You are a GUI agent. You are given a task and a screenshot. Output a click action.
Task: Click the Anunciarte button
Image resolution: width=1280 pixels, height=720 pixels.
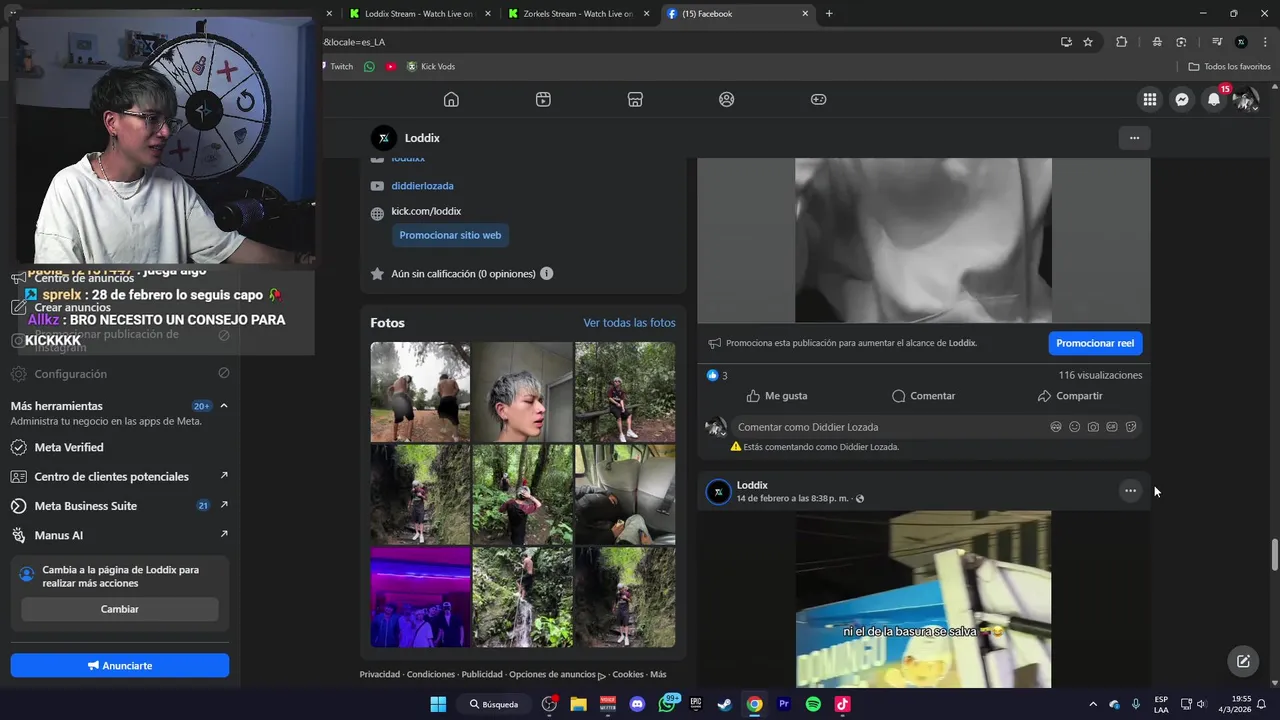tap(120, 666)
